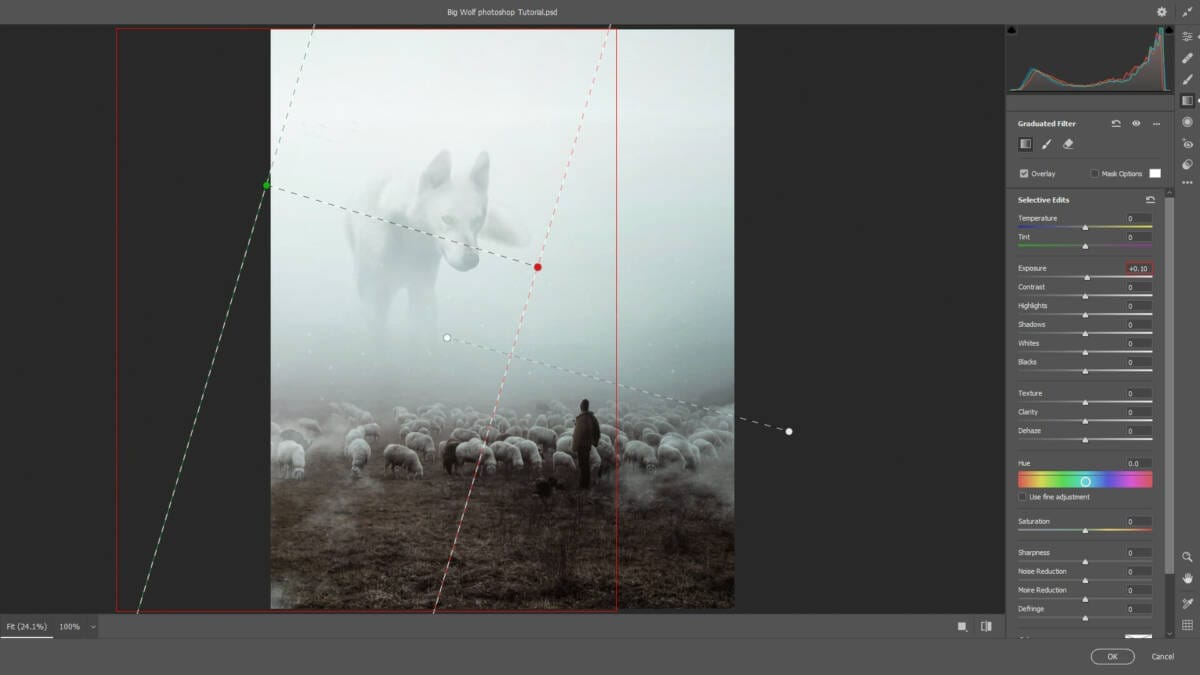Select the Adjustment Brush tool
Image resolution: width=1200 pixels, height=675 pixels.
coord(1187,80)
